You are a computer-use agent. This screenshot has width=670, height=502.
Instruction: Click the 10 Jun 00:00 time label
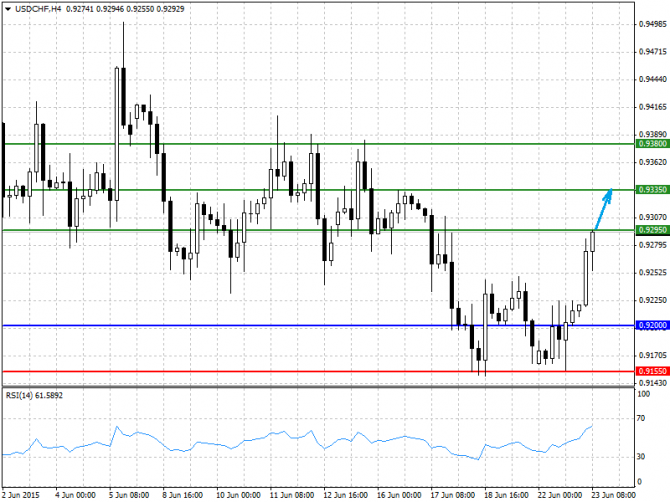click(x=238, y=495)
